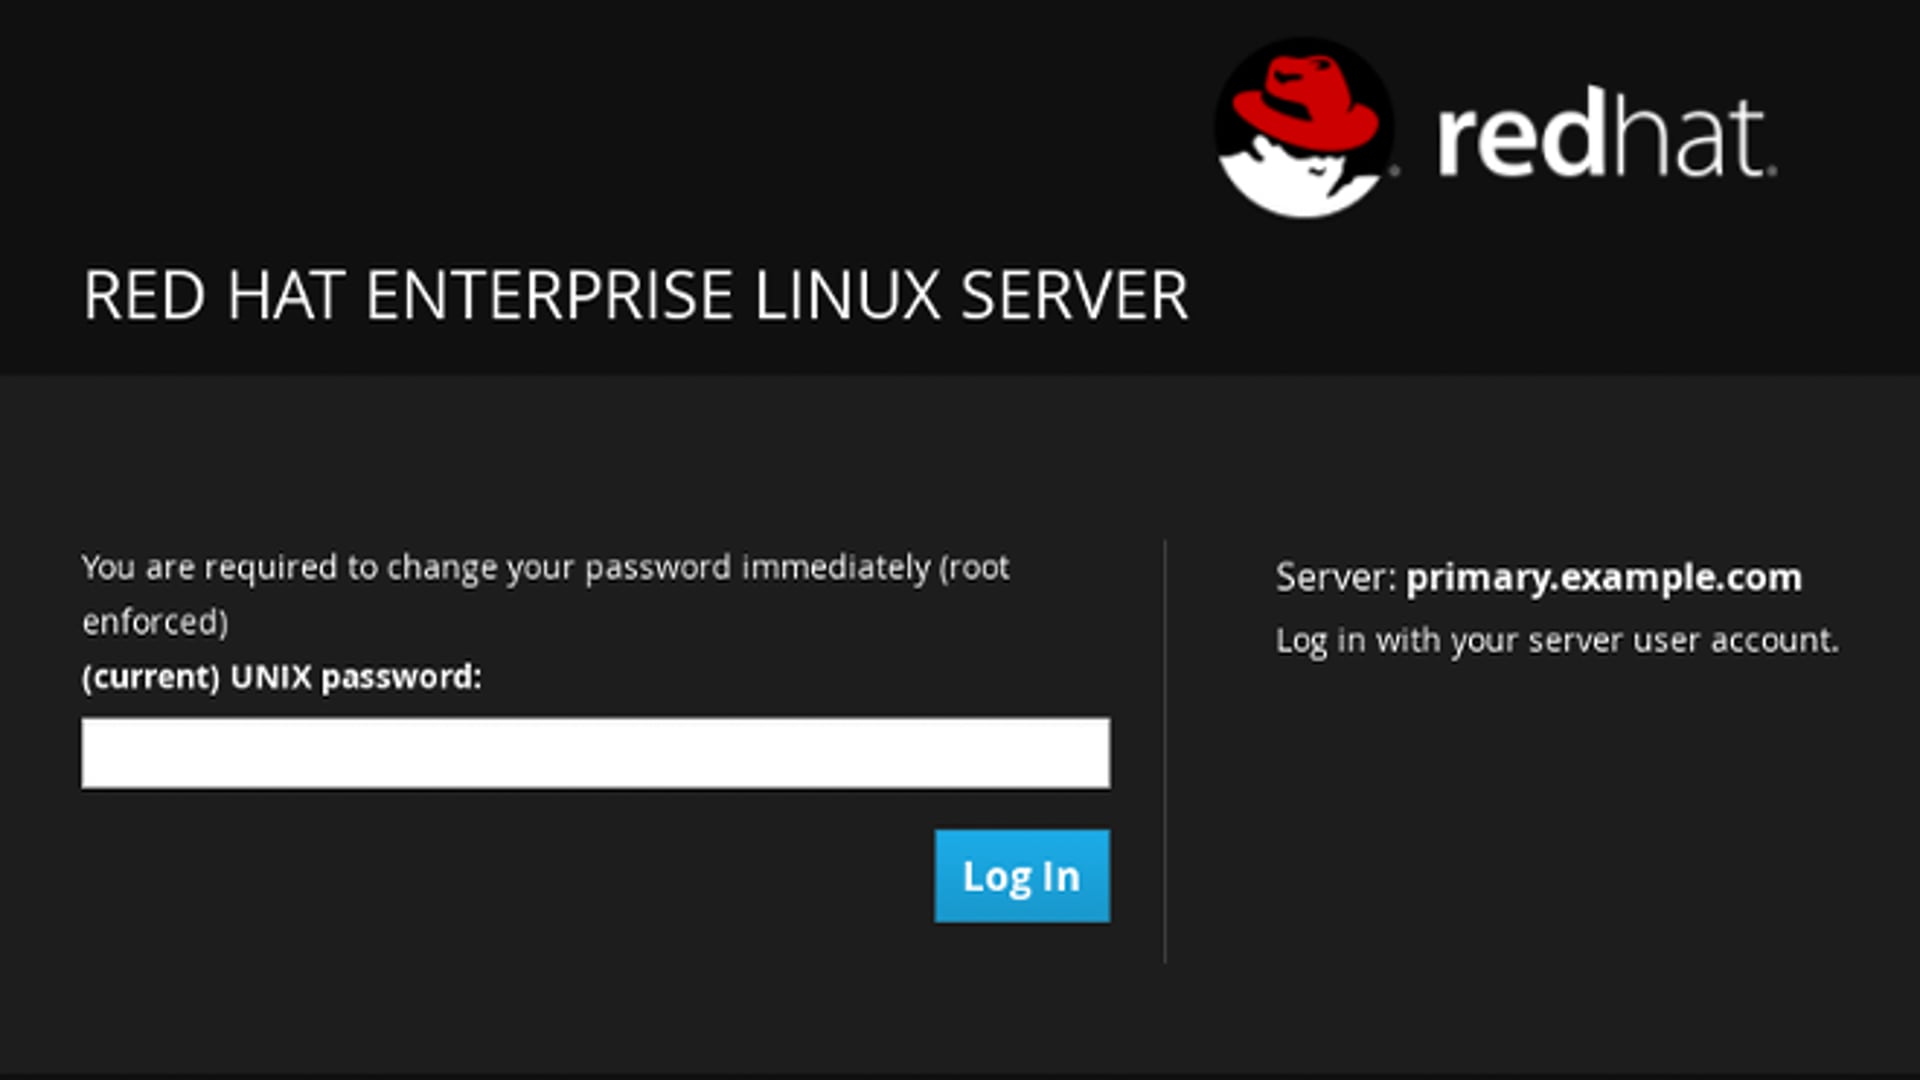Click the primary.example.com server name
1920x1080 pixels.
(1602, 578)
